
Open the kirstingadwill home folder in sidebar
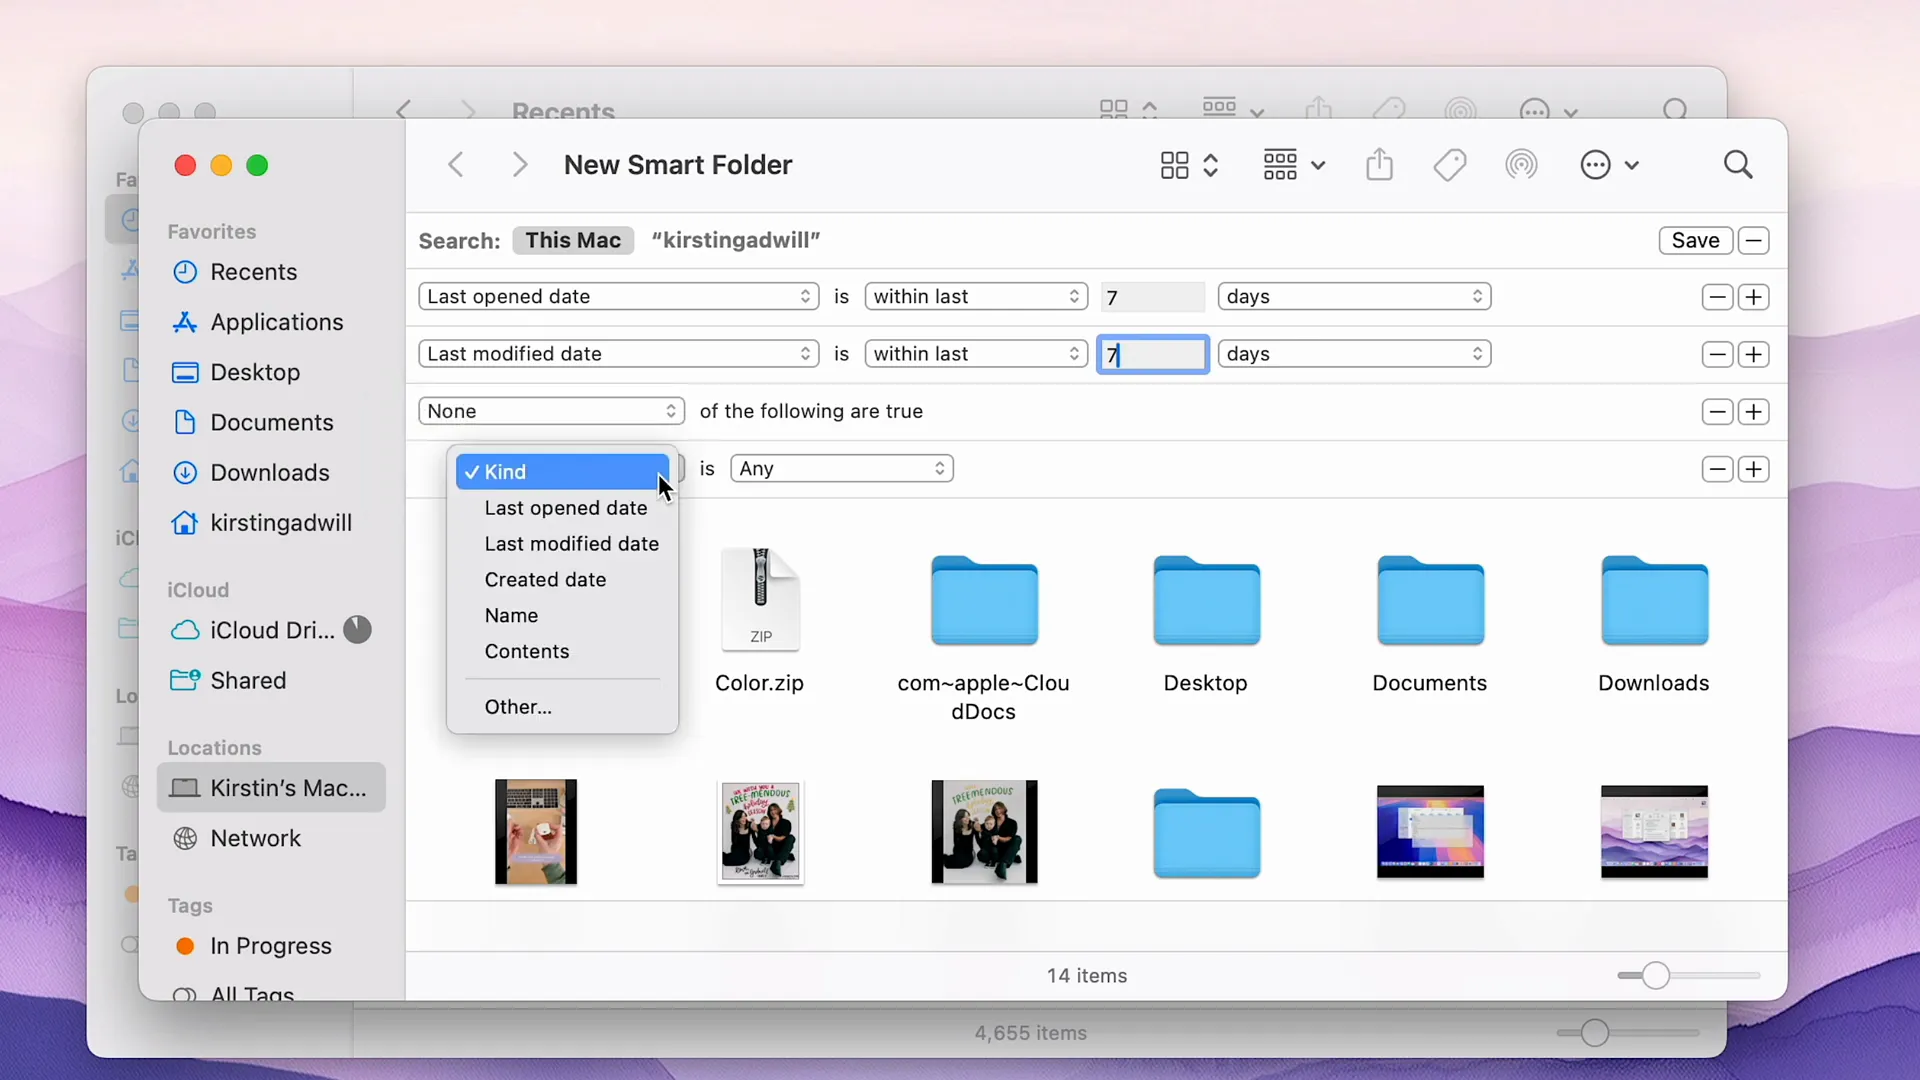pyautogui.click(x=270, y=522)
